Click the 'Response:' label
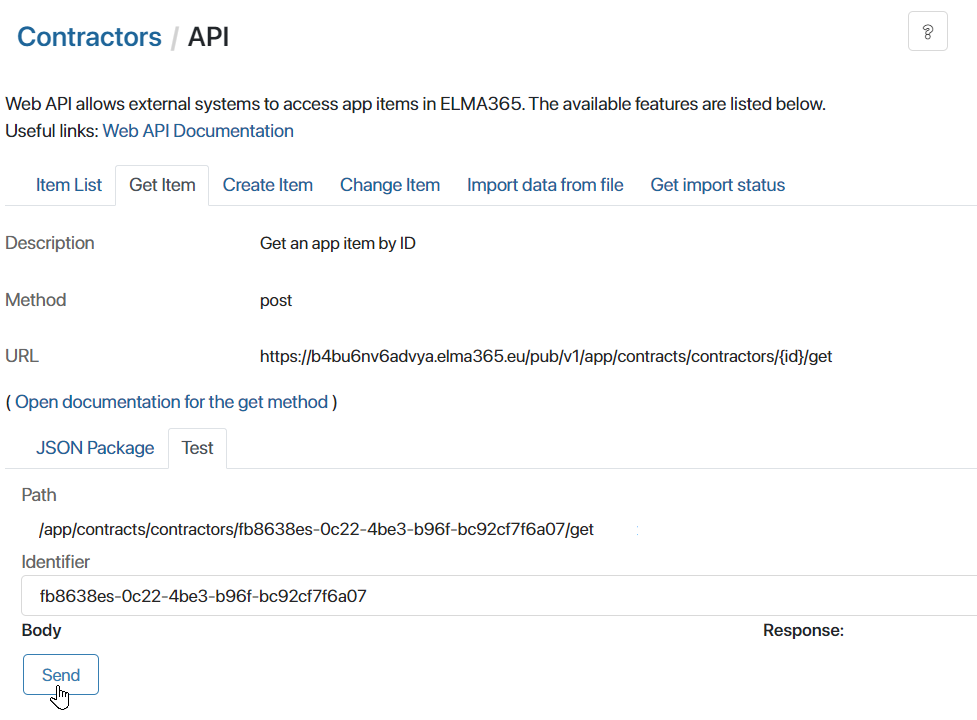 pos(803,630)
